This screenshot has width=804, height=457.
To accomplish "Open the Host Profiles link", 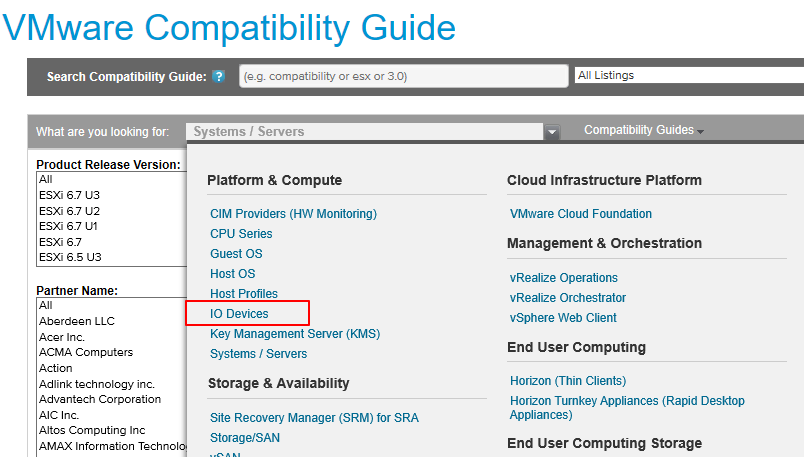I will pyautogui.click(x=244, y=294).
